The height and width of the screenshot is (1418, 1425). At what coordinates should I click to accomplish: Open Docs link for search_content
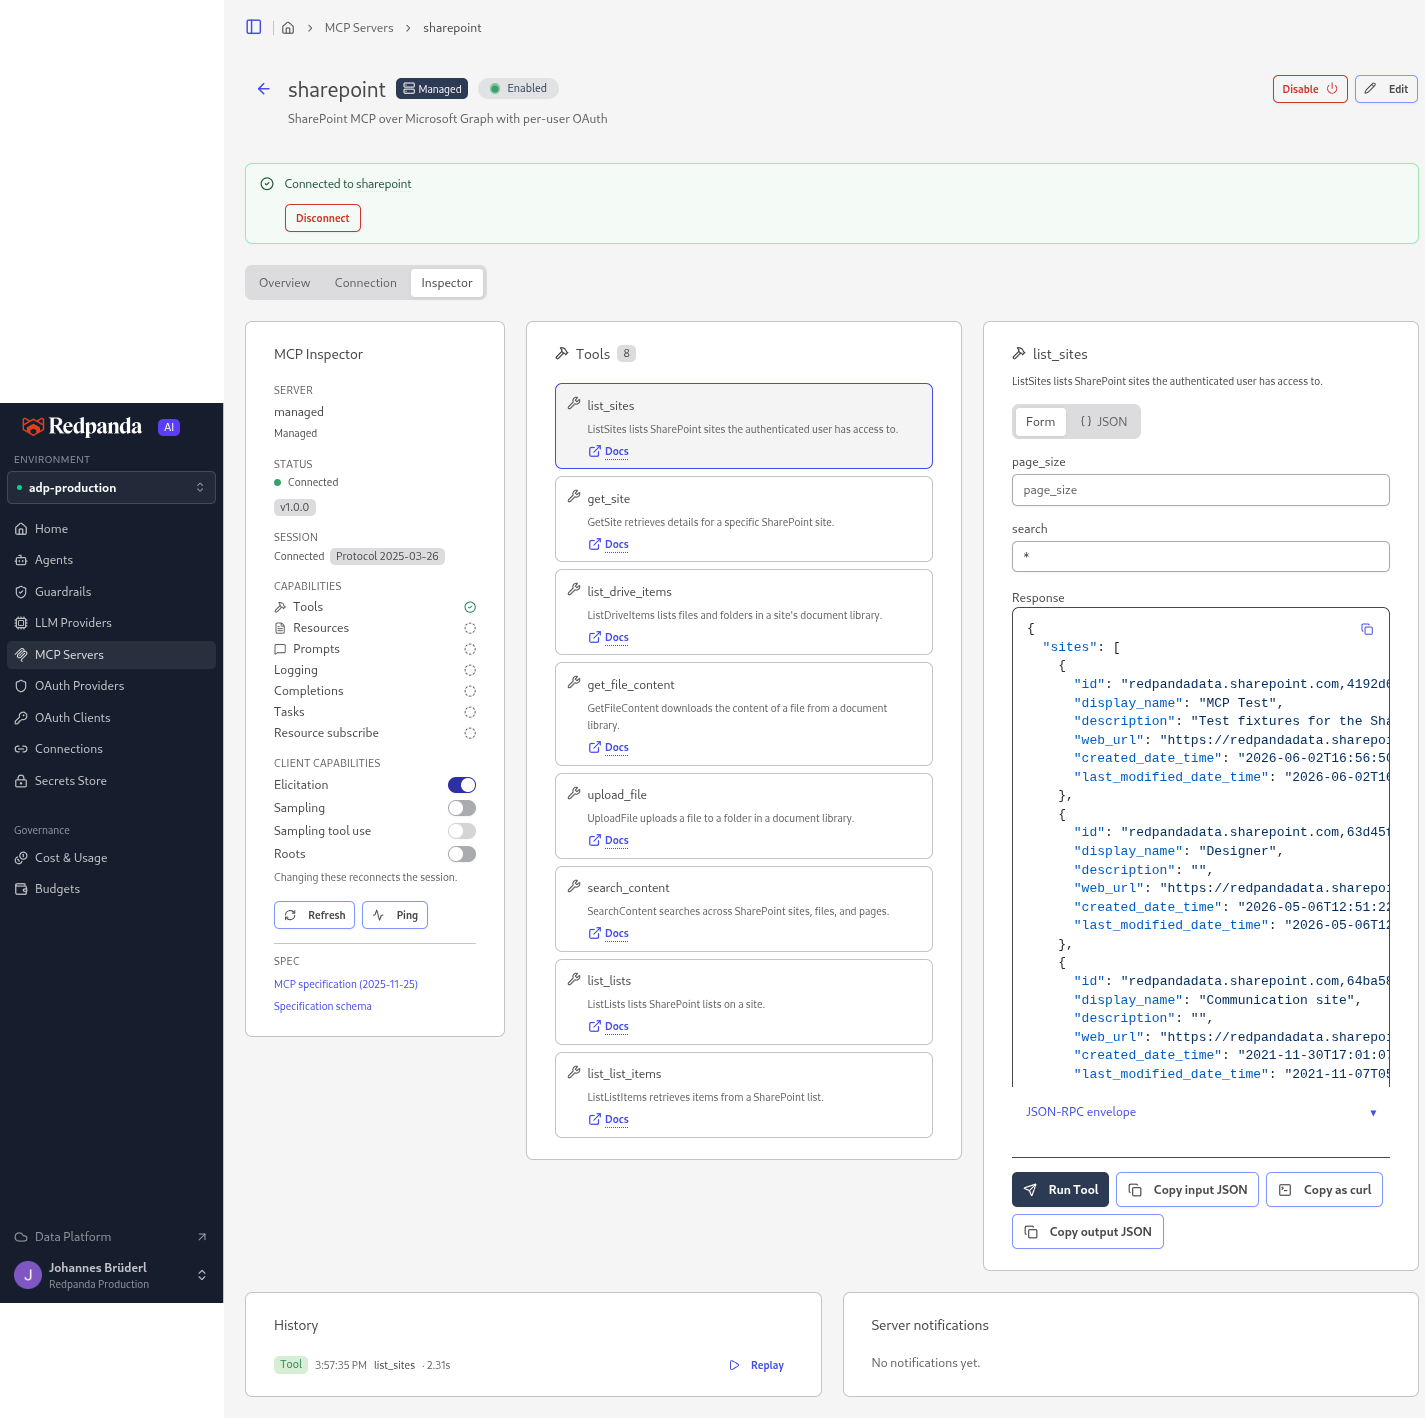point(609,934)
